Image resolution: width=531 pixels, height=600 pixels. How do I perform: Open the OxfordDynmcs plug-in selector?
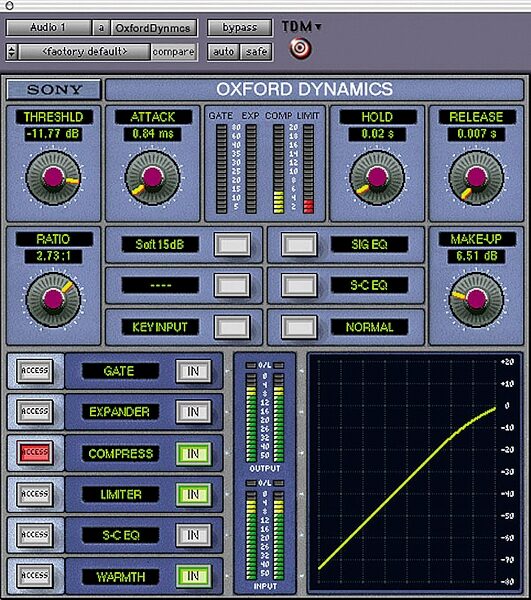[154, 28]
